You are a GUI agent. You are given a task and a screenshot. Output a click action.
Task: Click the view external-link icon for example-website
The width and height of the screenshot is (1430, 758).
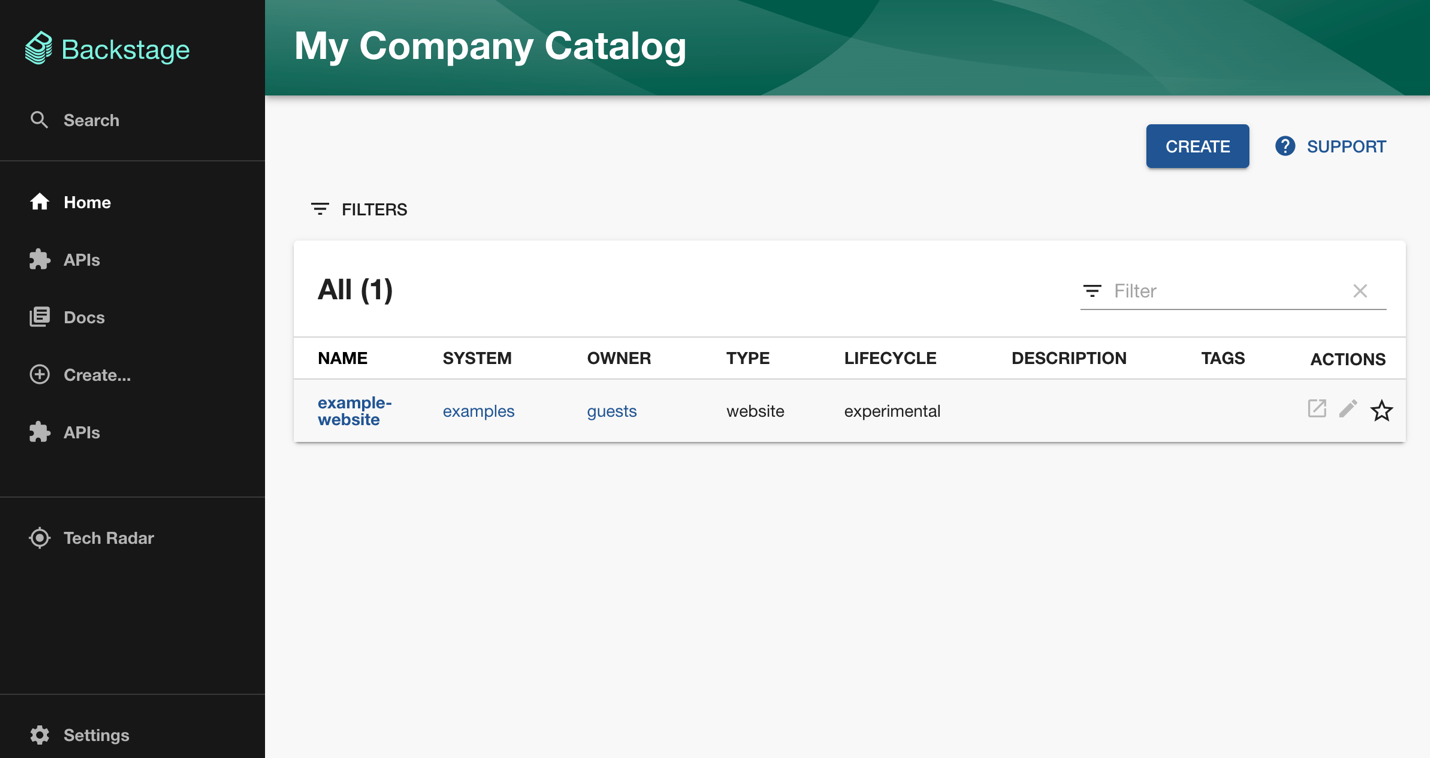click(x=1317, y=409)
